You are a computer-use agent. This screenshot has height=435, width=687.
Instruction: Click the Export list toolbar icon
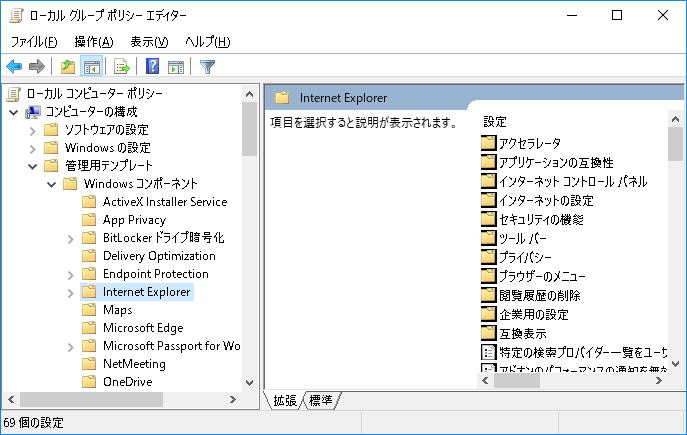tap(121, 67)
